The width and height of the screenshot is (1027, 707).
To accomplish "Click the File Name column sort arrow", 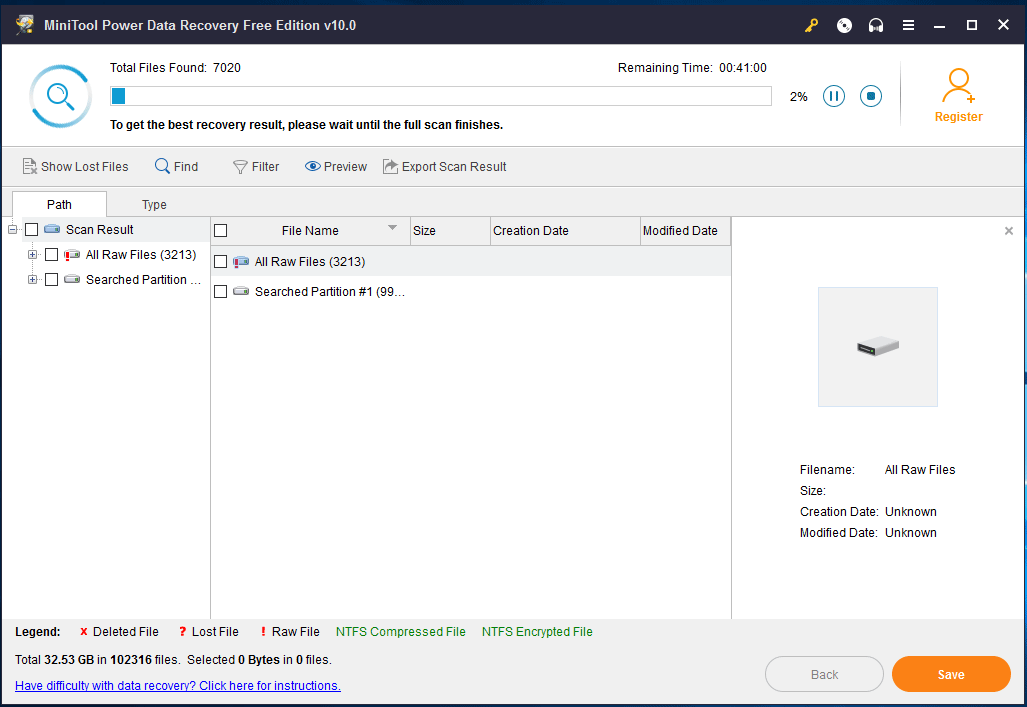I will [392, 228].
